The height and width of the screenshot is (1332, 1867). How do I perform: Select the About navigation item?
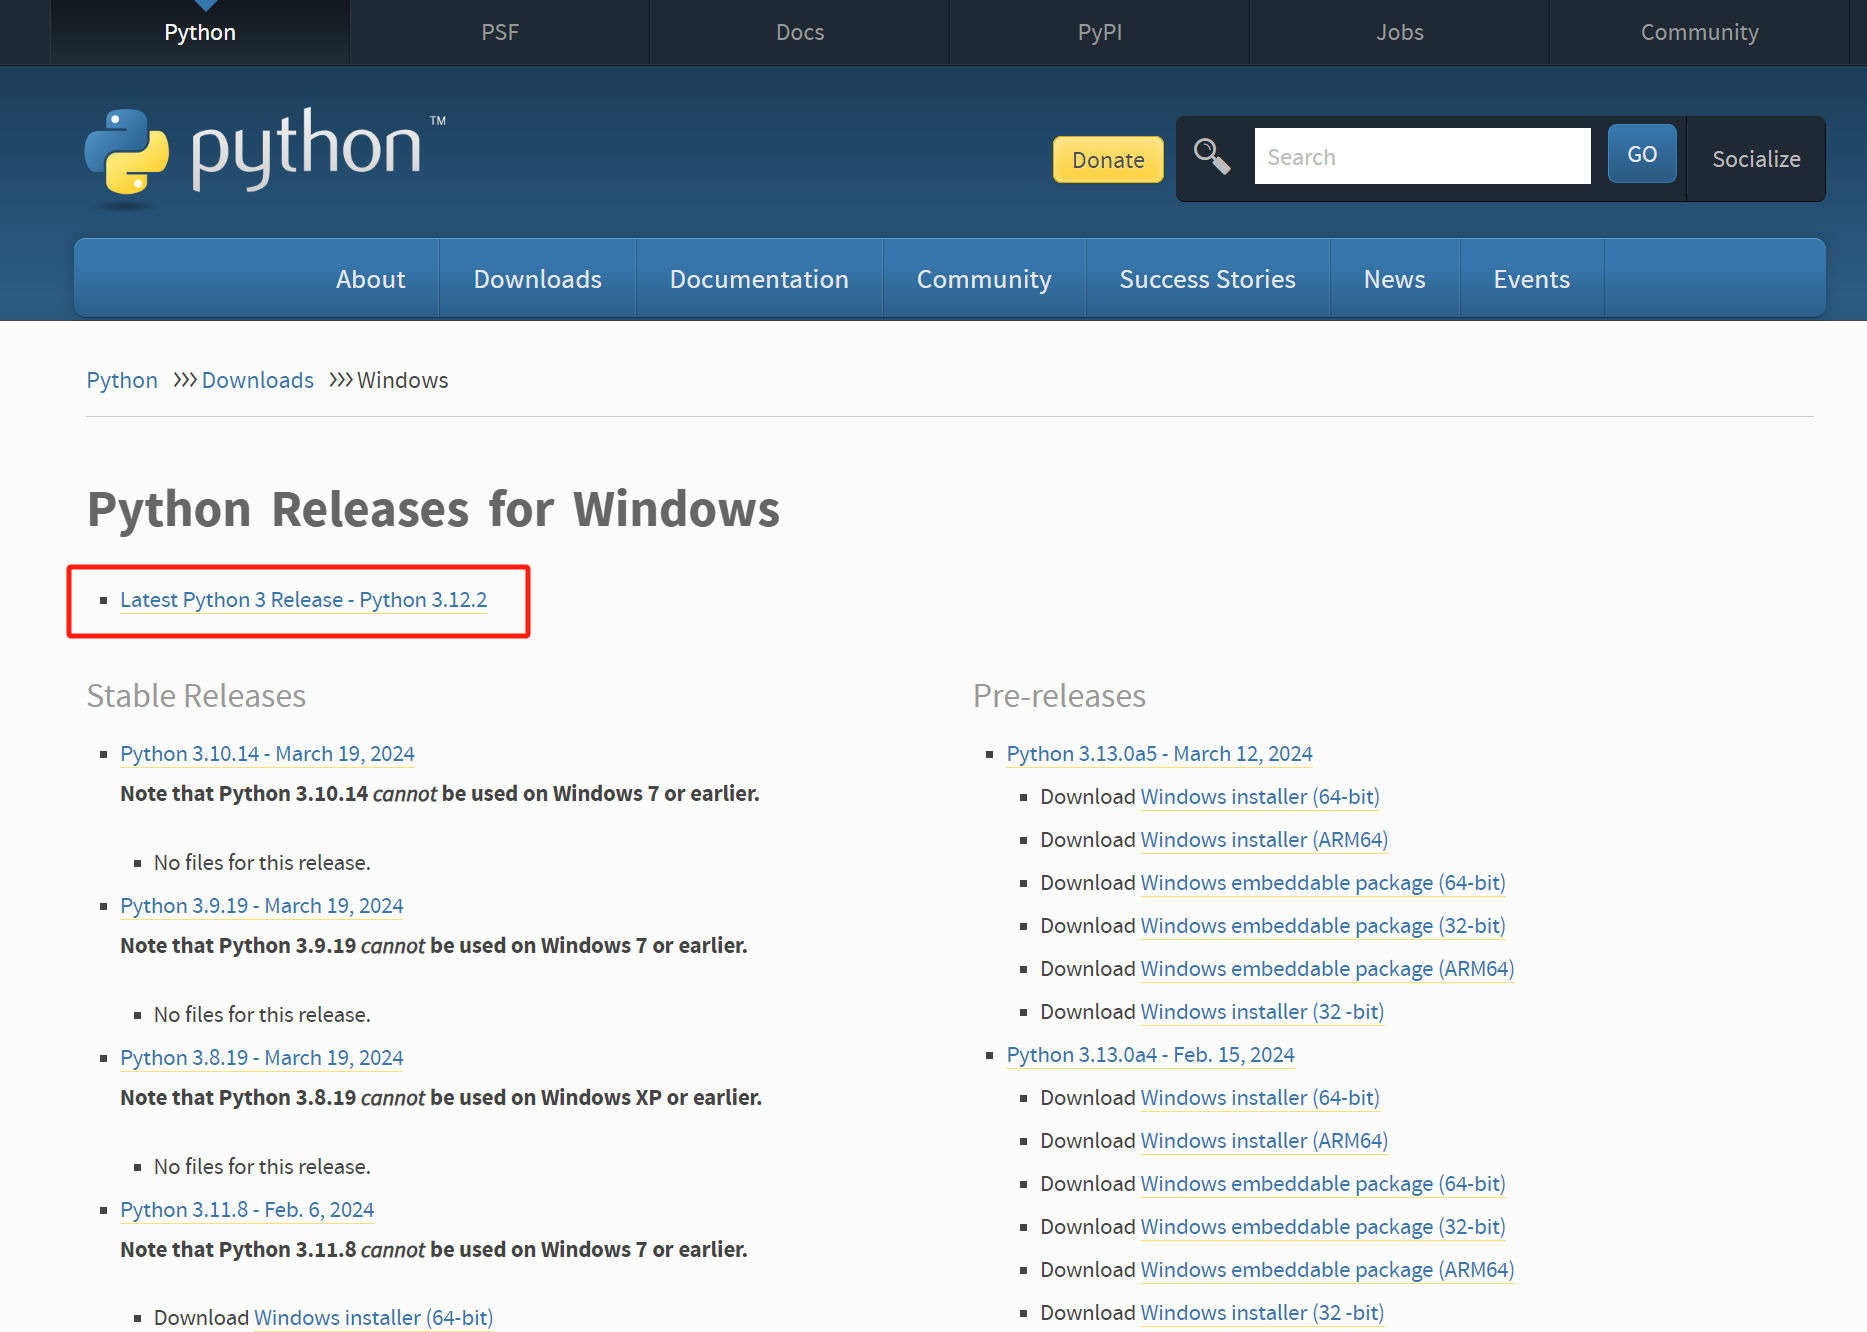pyautogui.click(x=370, y=279)
